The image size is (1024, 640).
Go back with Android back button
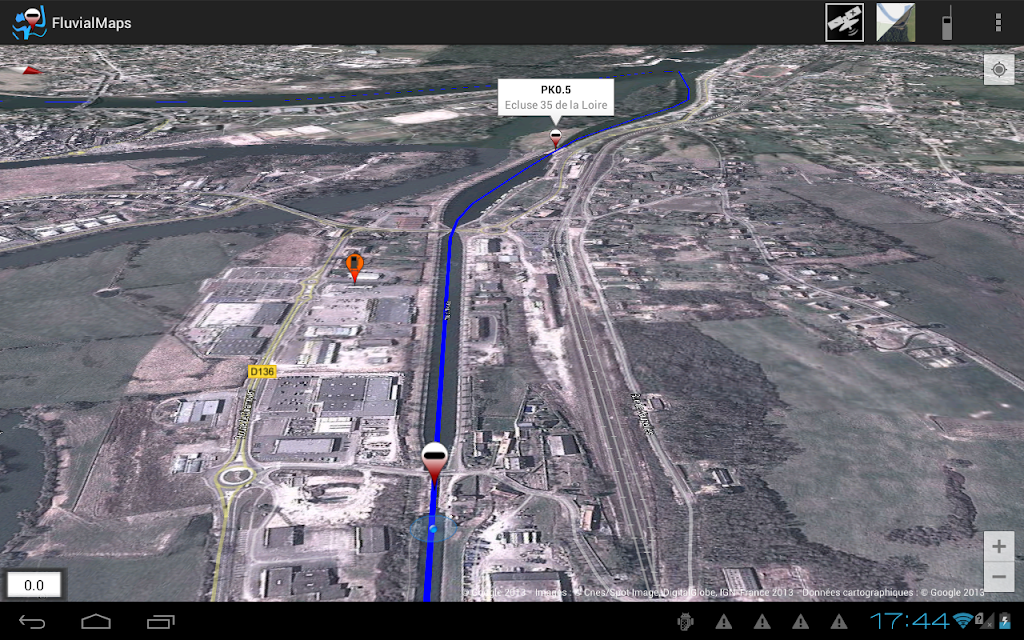[x=32, y=622]
